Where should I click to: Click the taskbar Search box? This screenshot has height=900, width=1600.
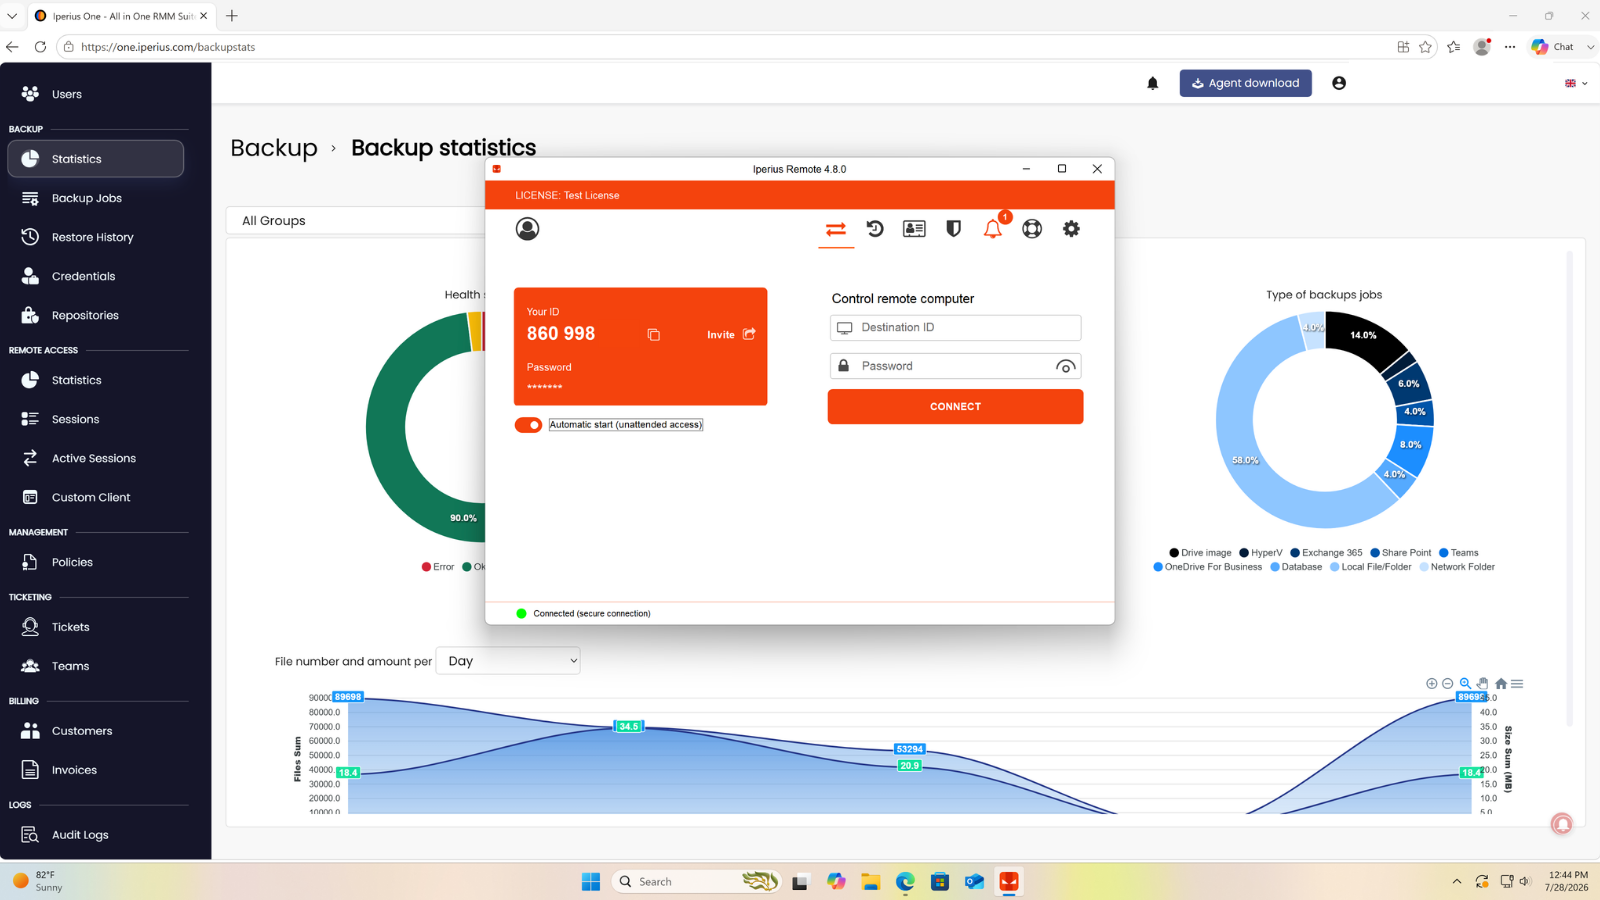[695, 881]
